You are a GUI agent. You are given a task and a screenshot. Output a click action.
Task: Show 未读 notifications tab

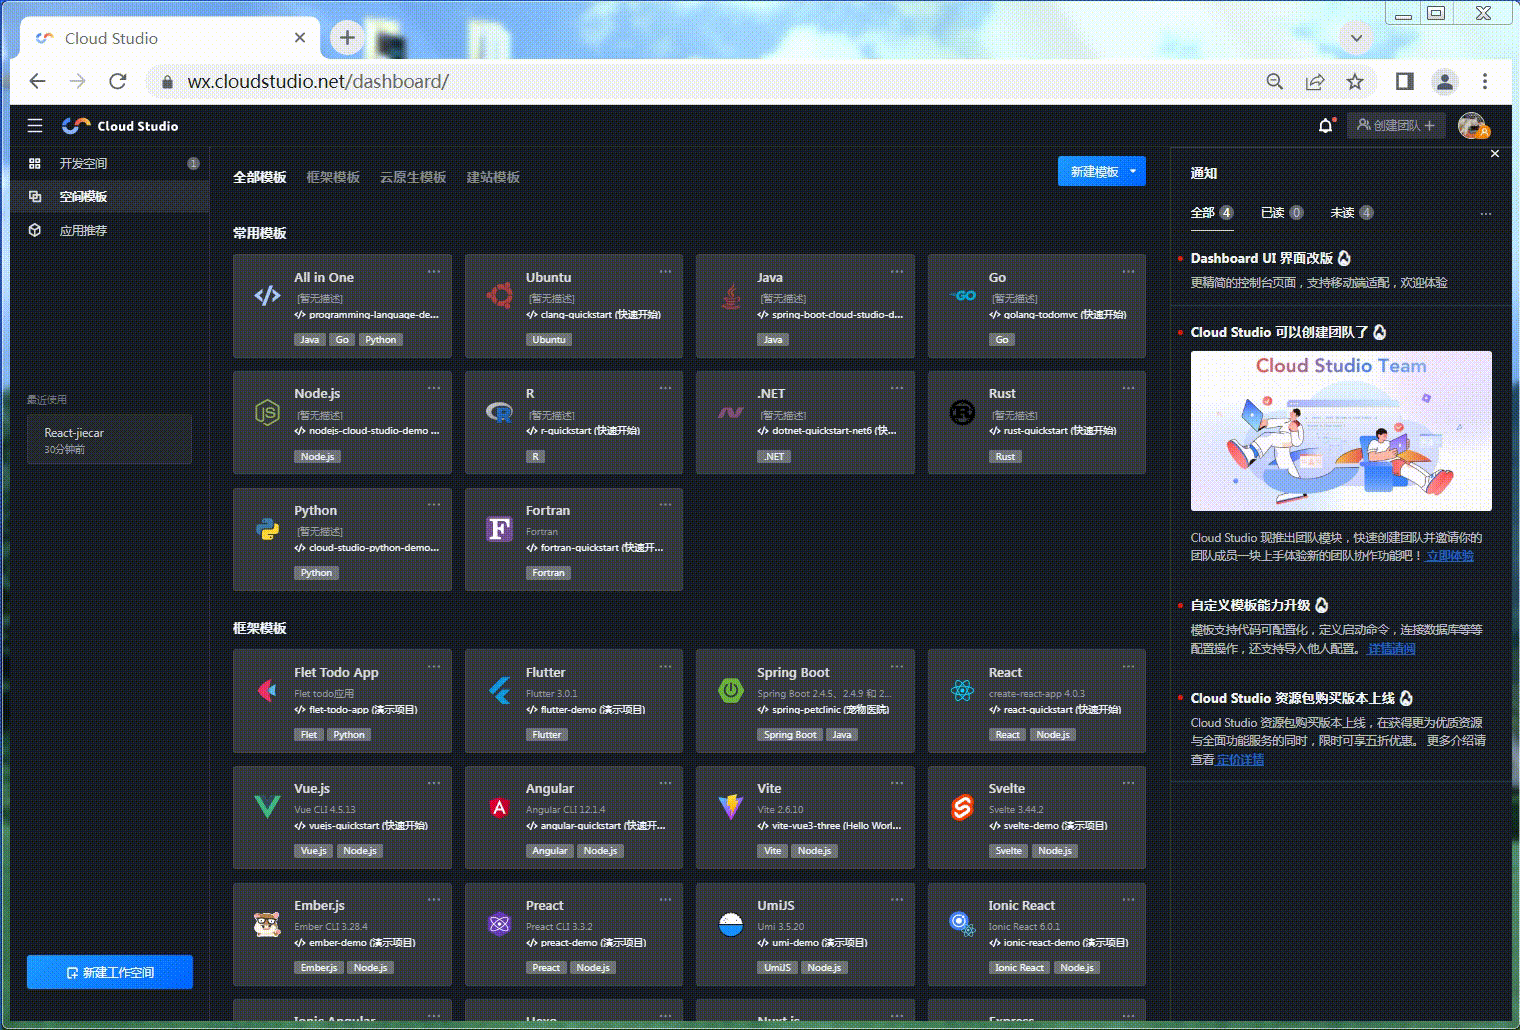tap(1352, 212)
